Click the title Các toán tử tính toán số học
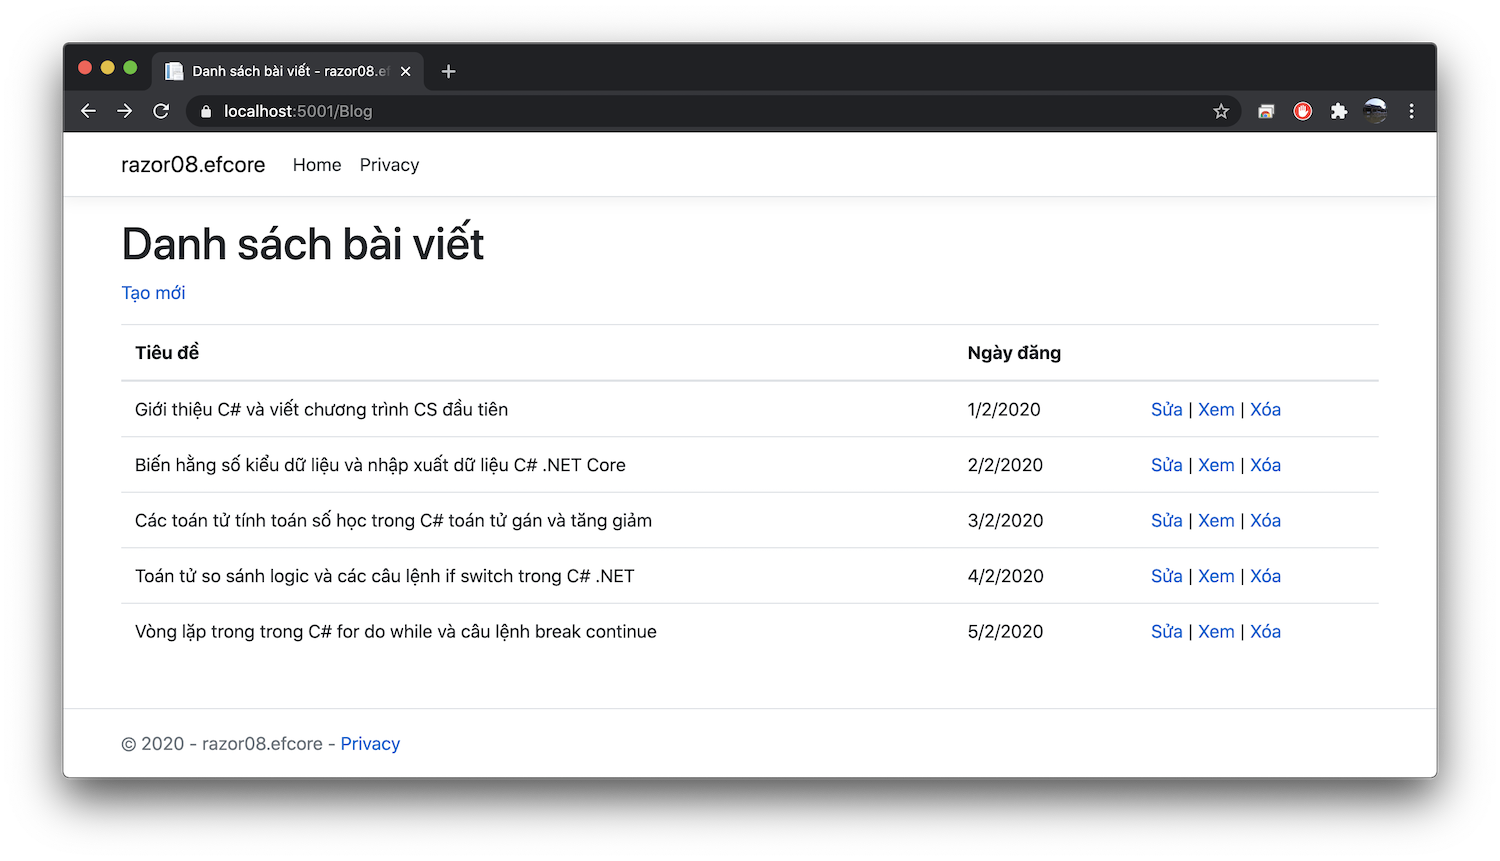Viewport: 1500px width, 861px height. coord(393,520)
